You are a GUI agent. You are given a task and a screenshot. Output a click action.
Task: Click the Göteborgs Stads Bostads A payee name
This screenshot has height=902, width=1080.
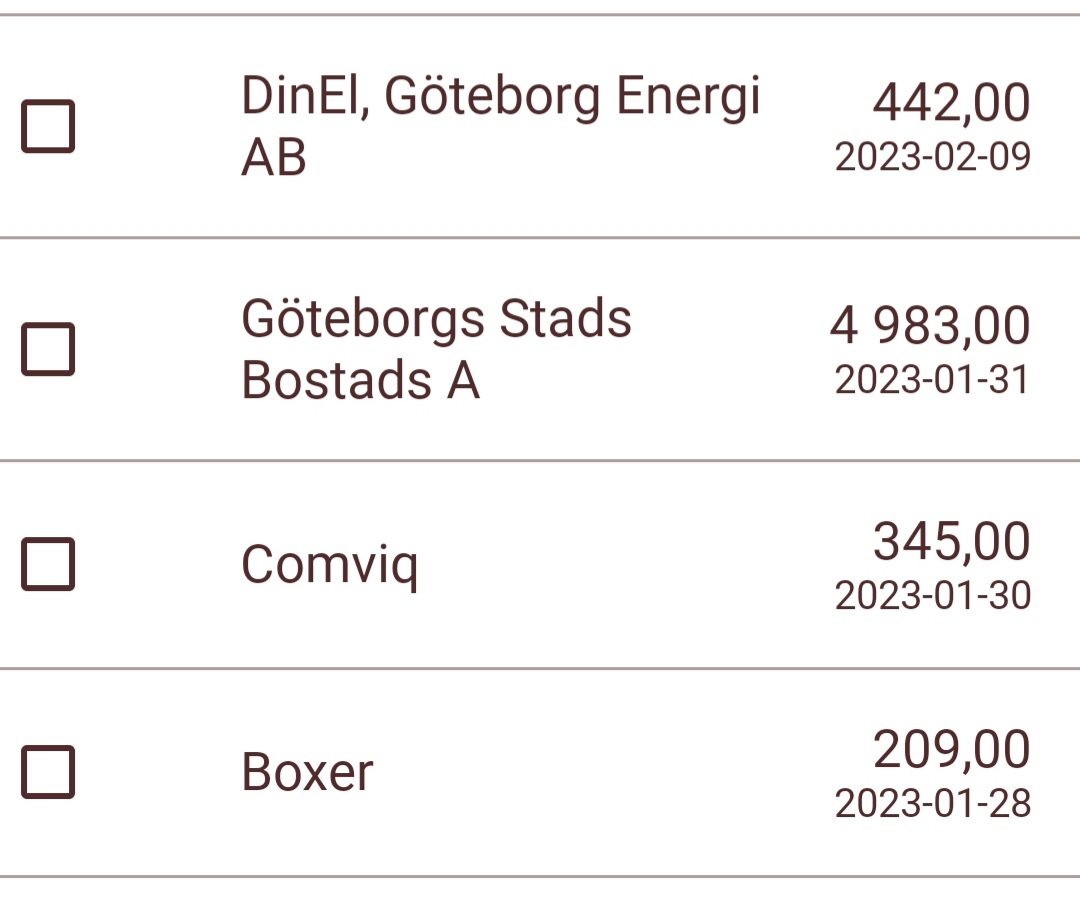tap(436, 349)
